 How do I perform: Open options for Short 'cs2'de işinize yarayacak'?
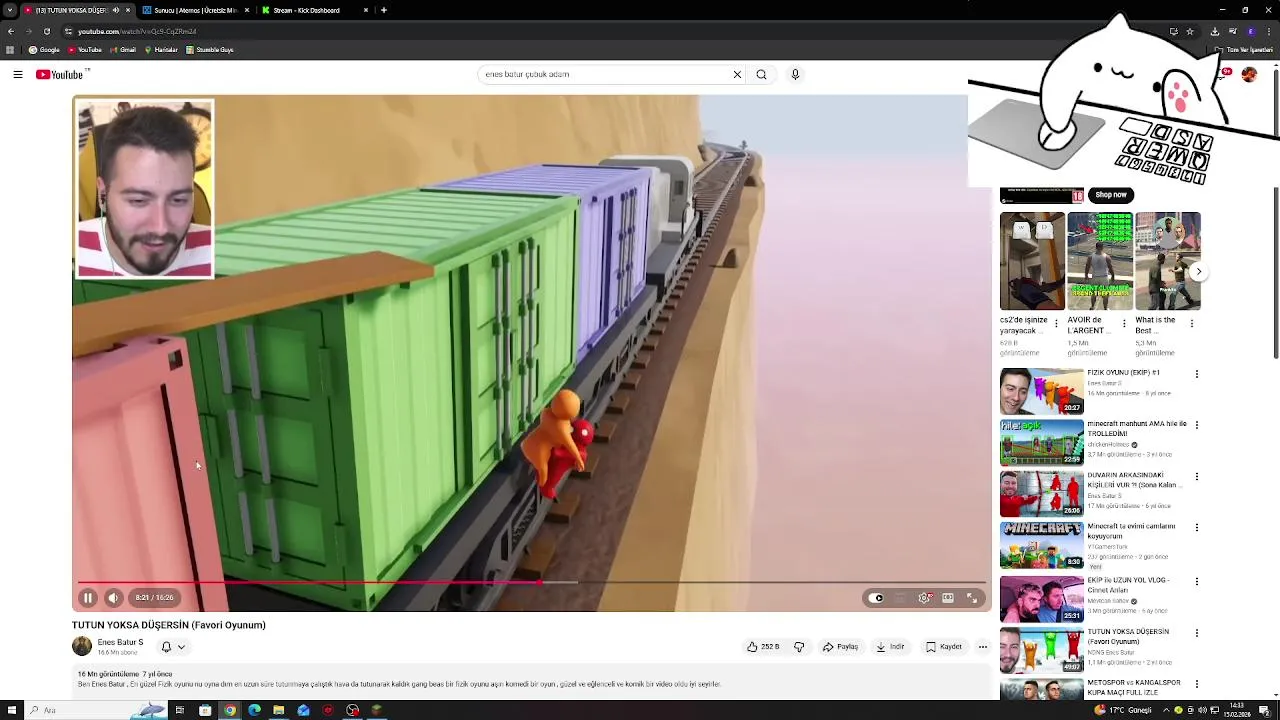[x=1056, y=324]
